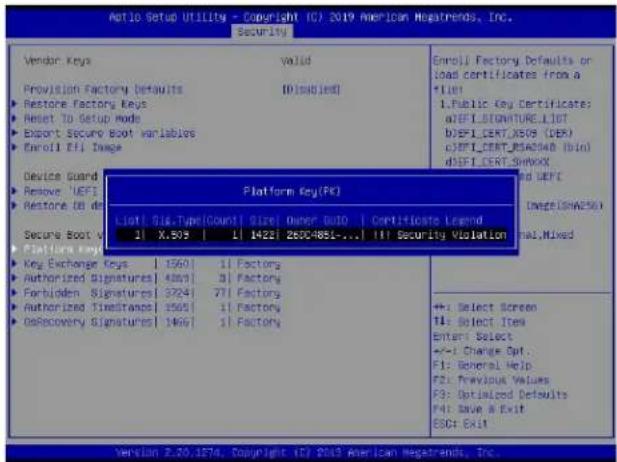Open Authorized TimeStamps entry
The width and height of the screenshot is (617, 462).
coord(88,307)
